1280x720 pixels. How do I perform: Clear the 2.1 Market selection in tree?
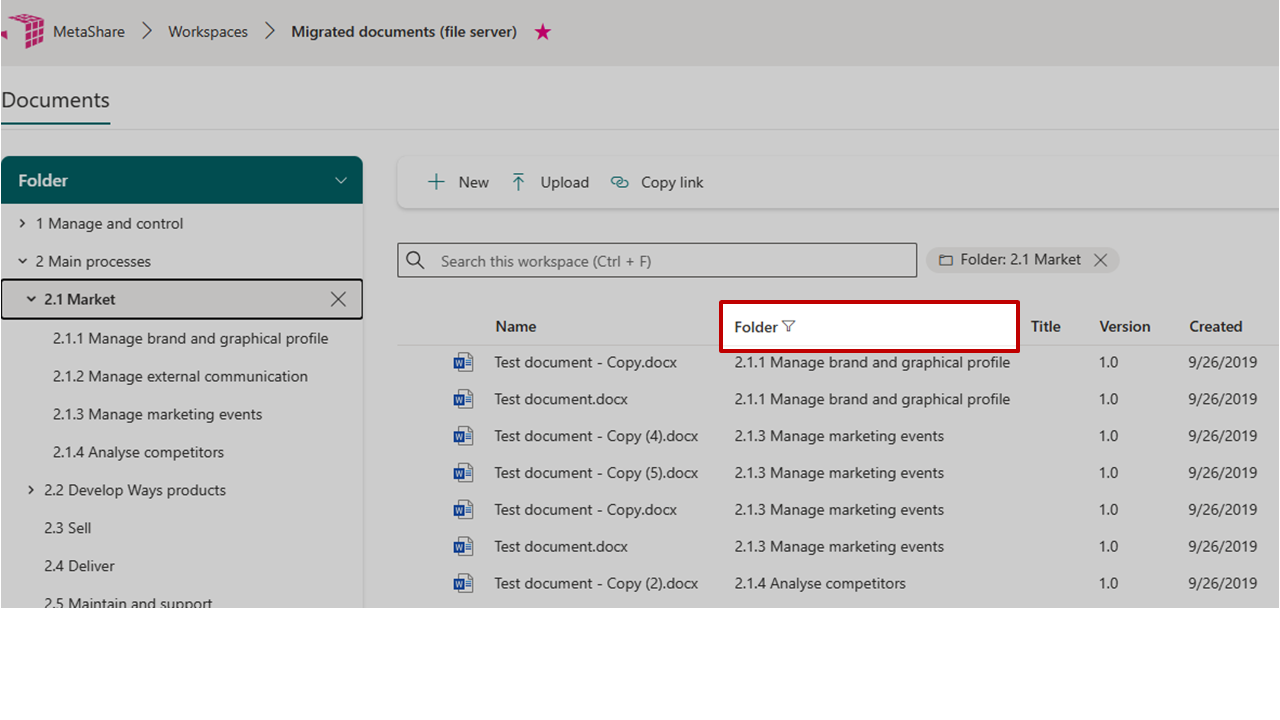[x=338, y=299]
